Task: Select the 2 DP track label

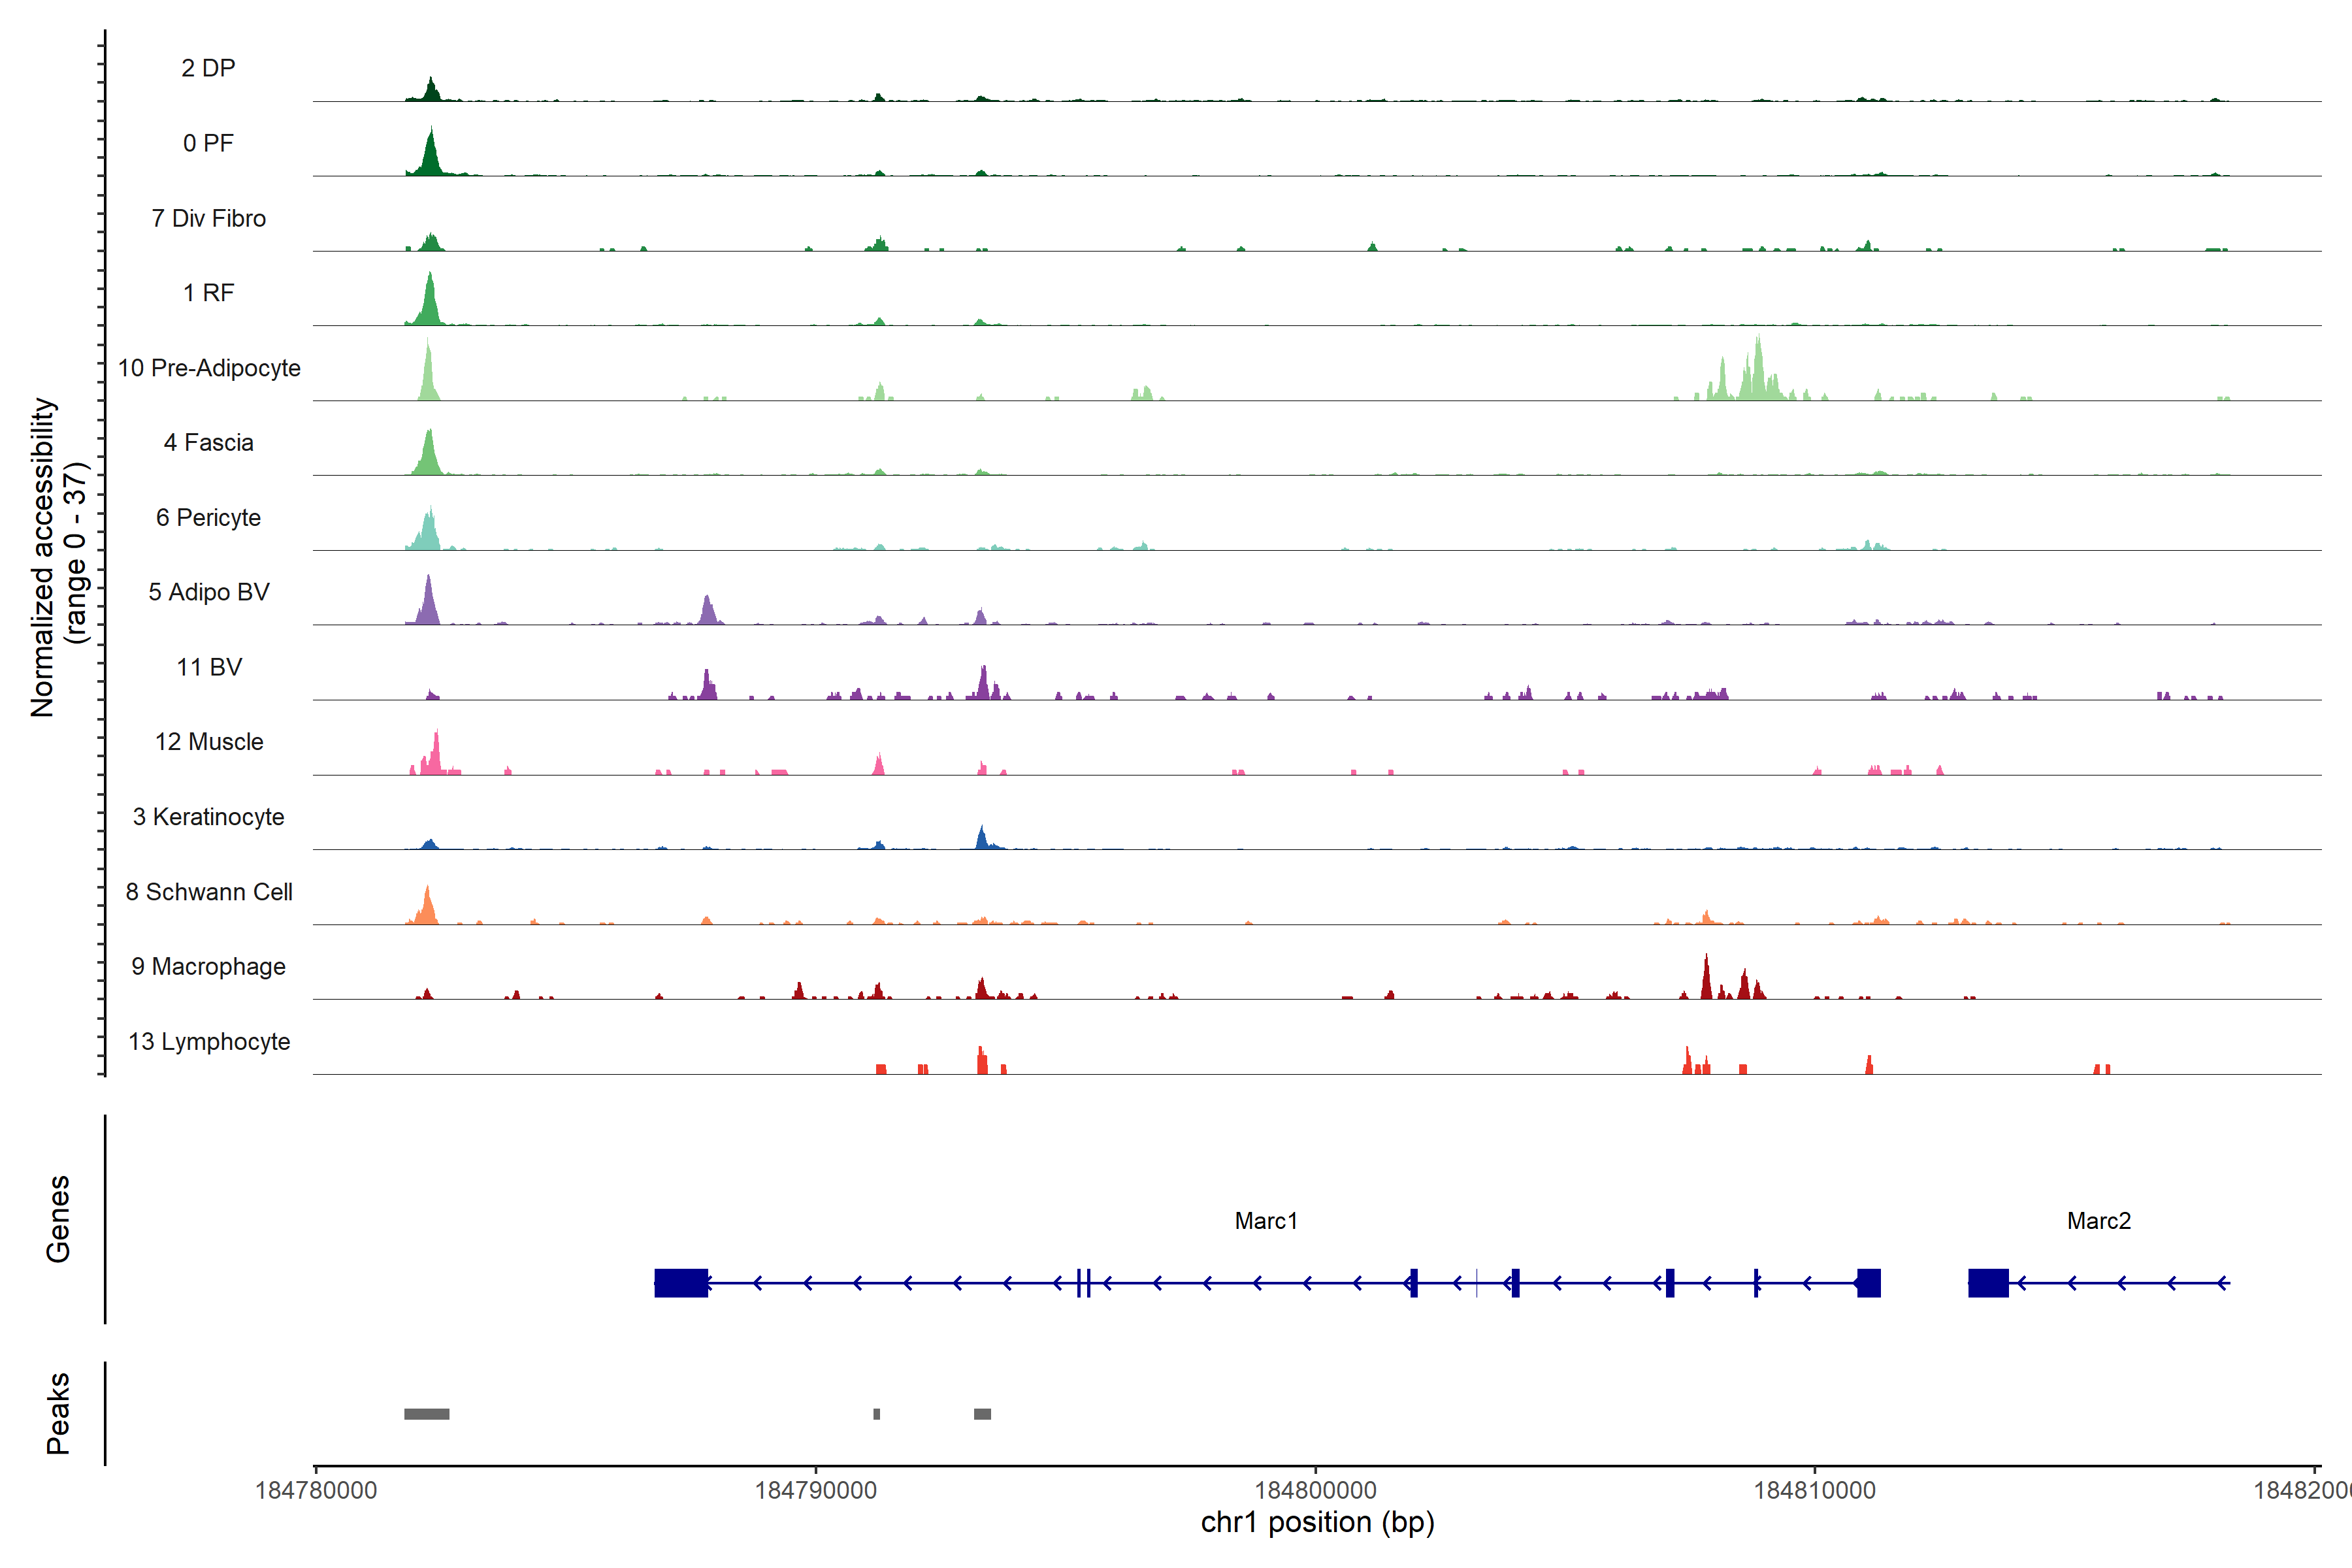Action: point(208,68)
